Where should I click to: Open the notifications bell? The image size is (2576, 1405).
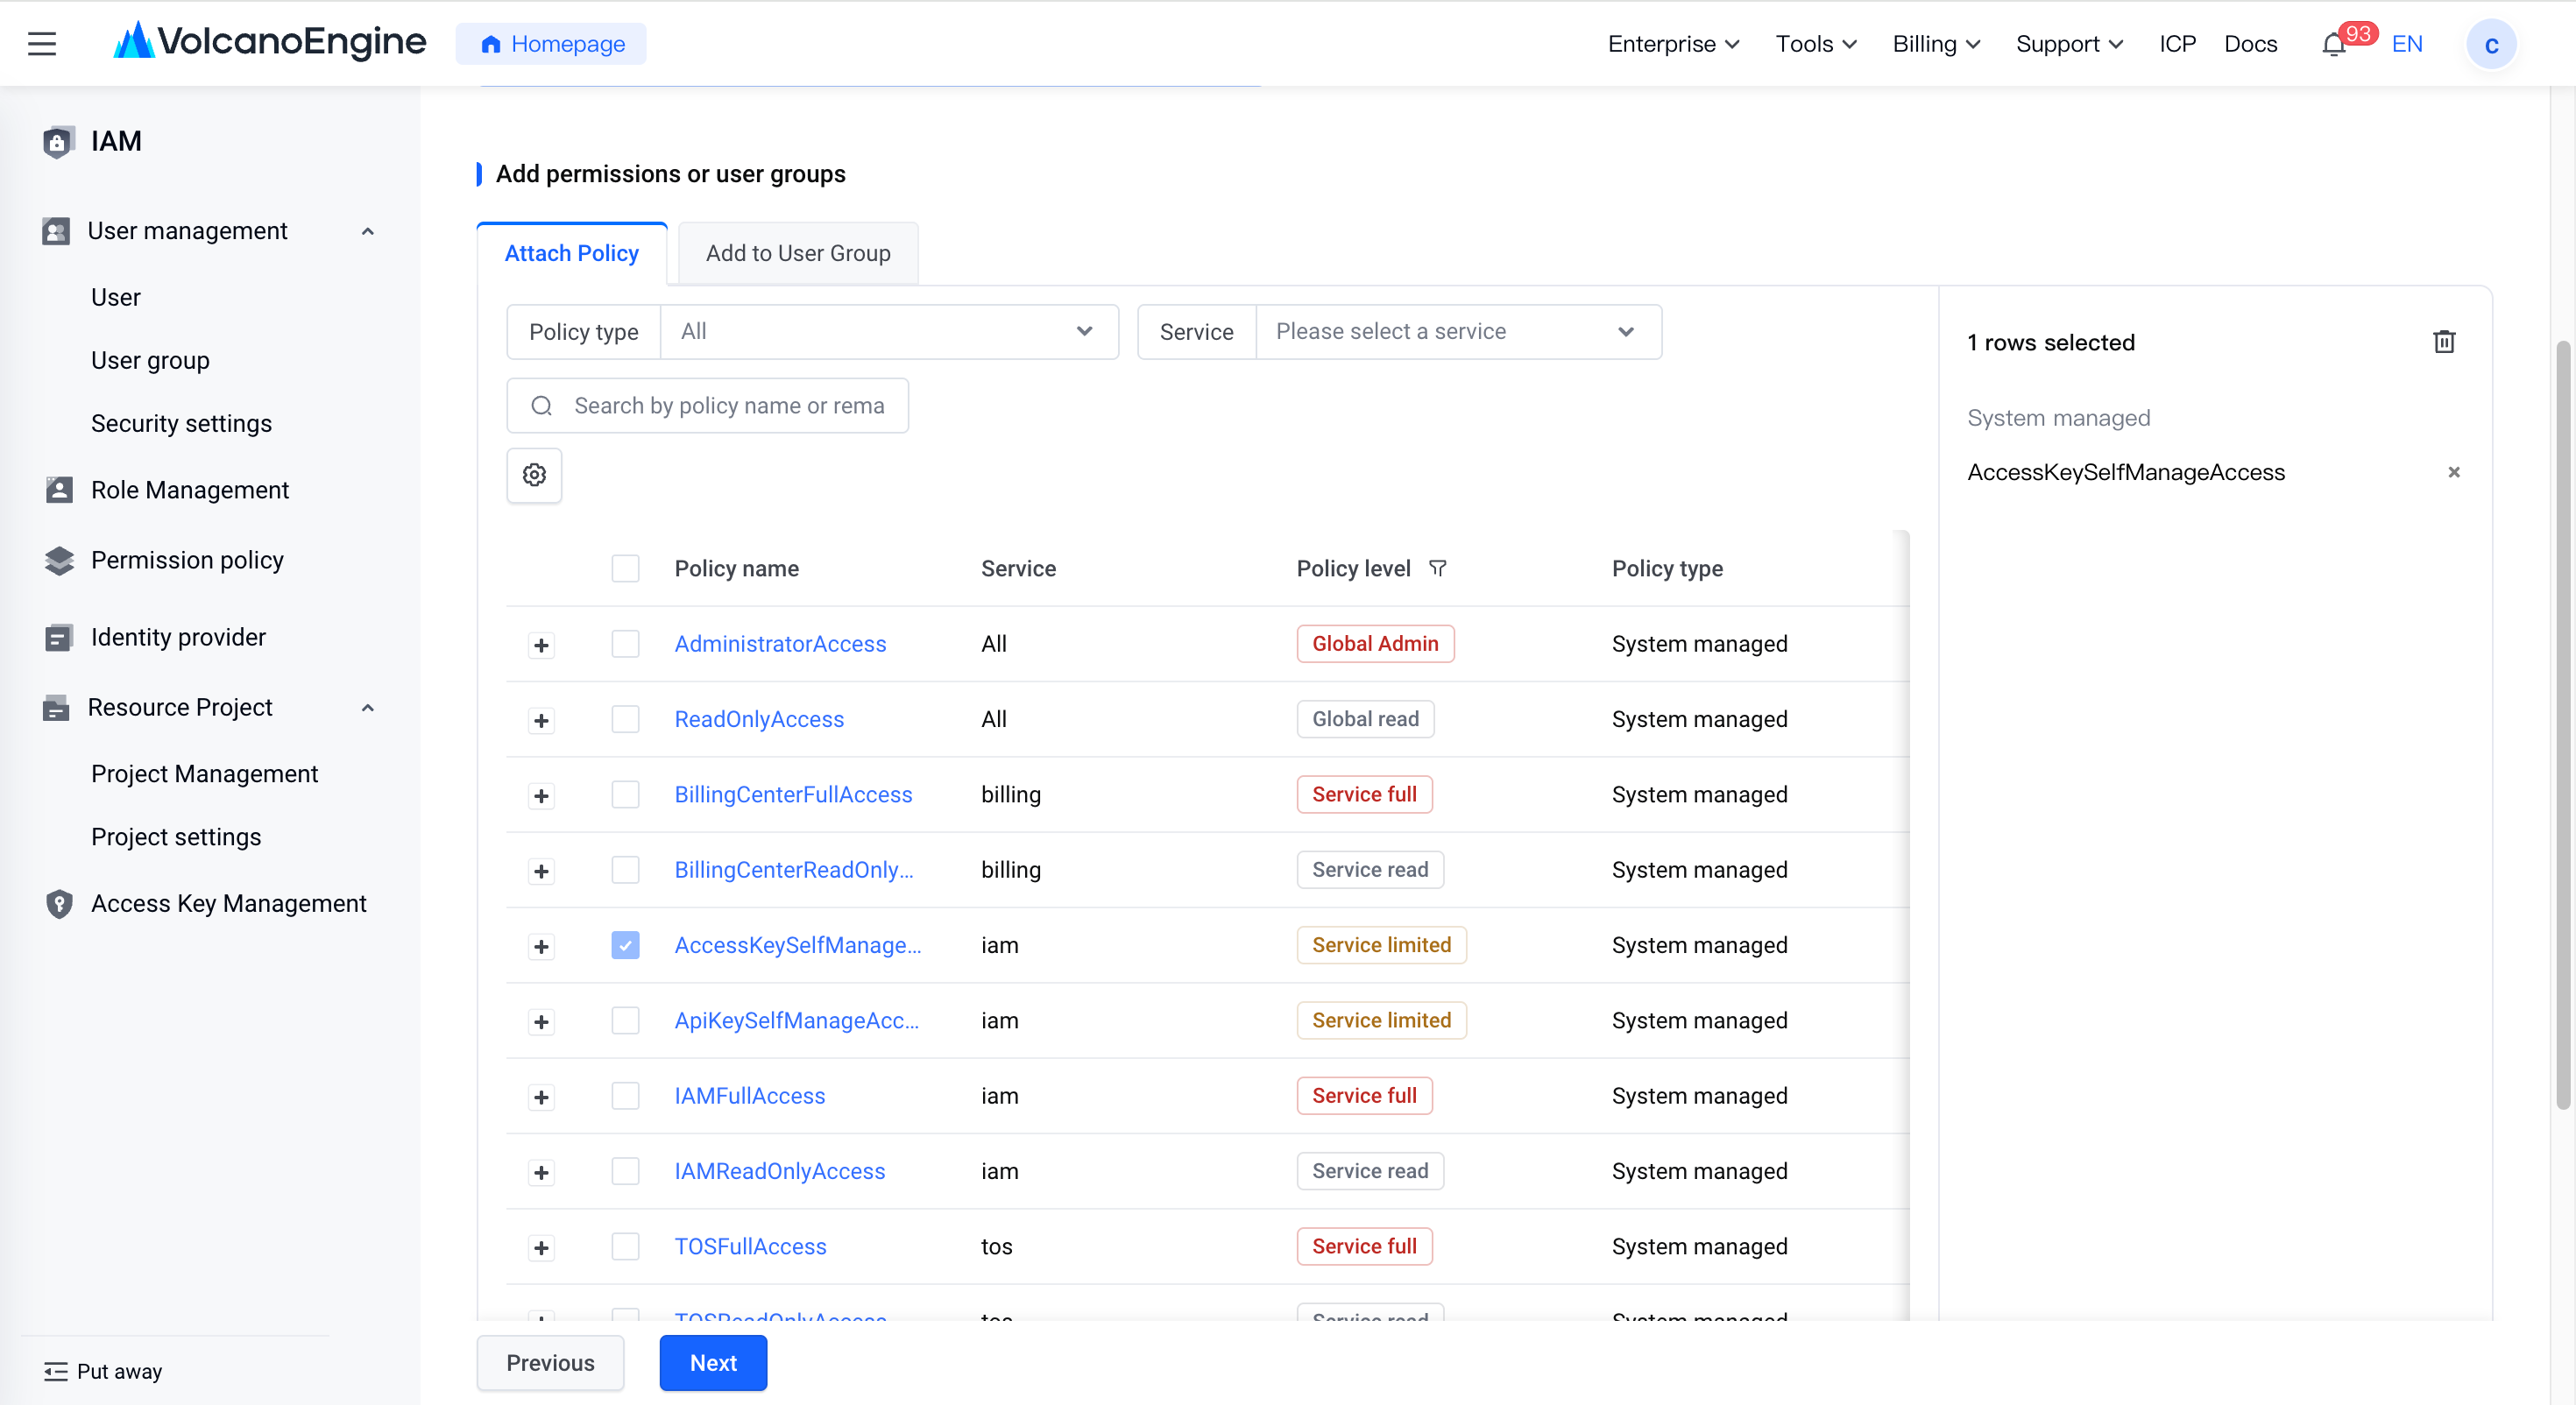(2333, 45)
